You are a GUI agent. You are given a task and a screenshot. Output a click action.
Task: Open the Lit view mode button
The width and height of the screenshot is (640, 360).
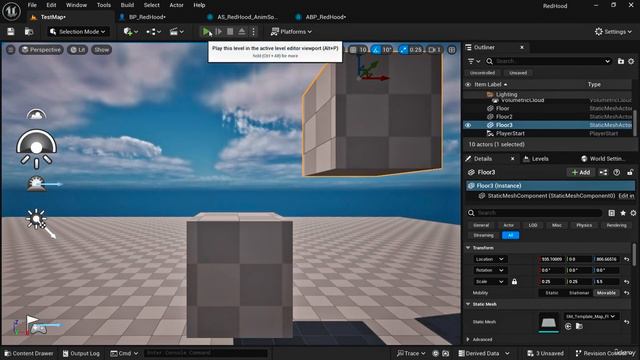pos(78,50)
